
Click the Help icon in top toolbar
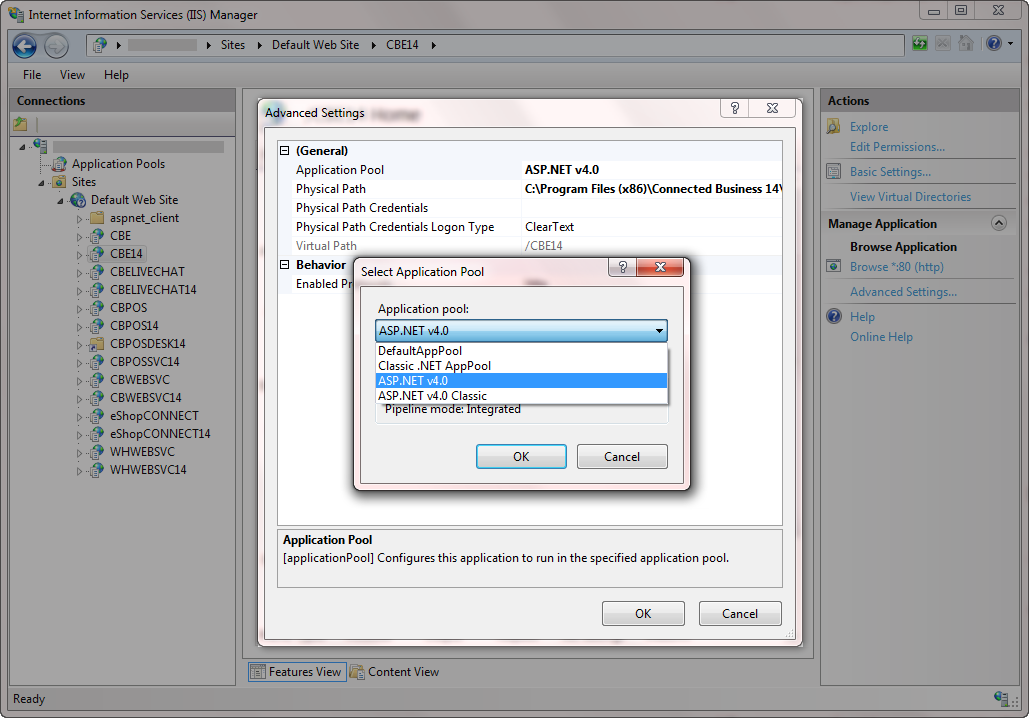[x=993, y=44]
